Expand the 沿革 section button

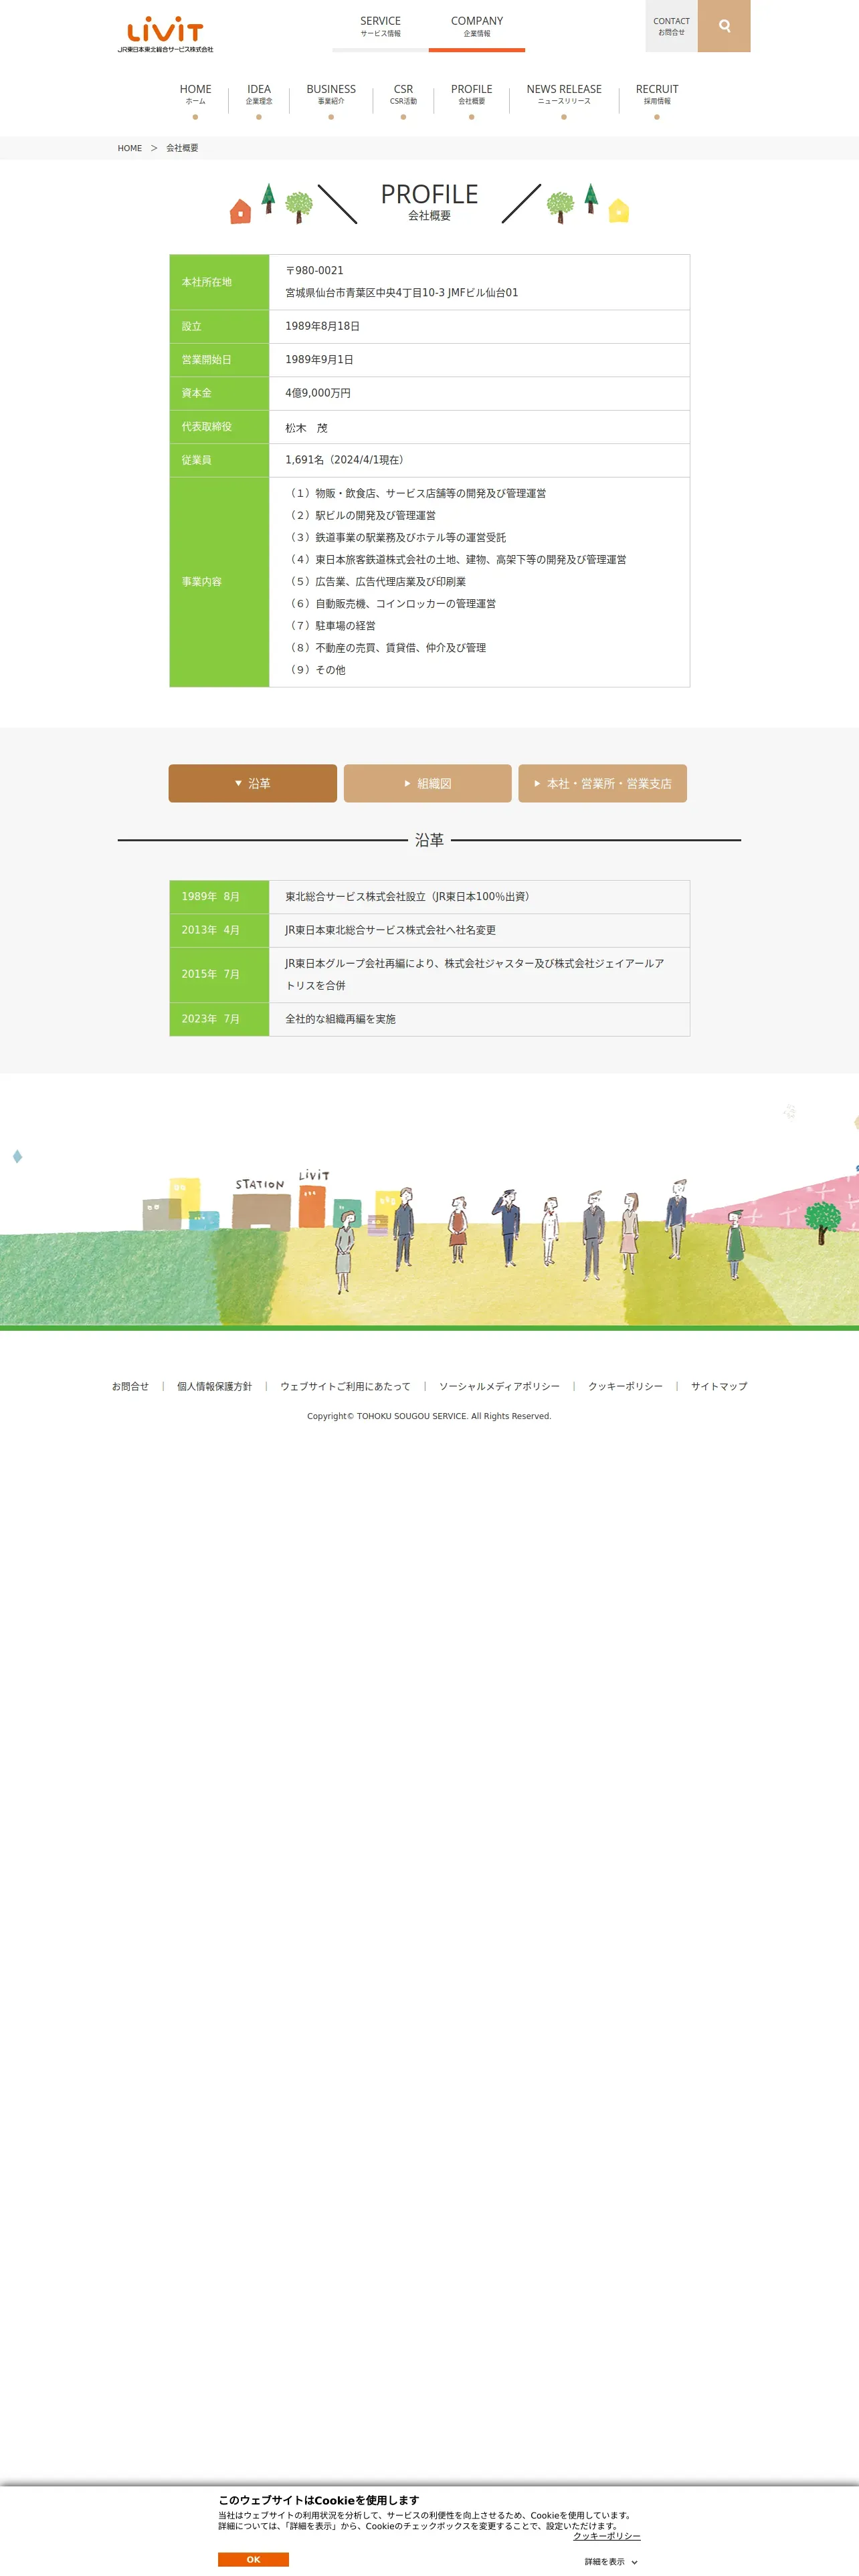click(252, 783)
